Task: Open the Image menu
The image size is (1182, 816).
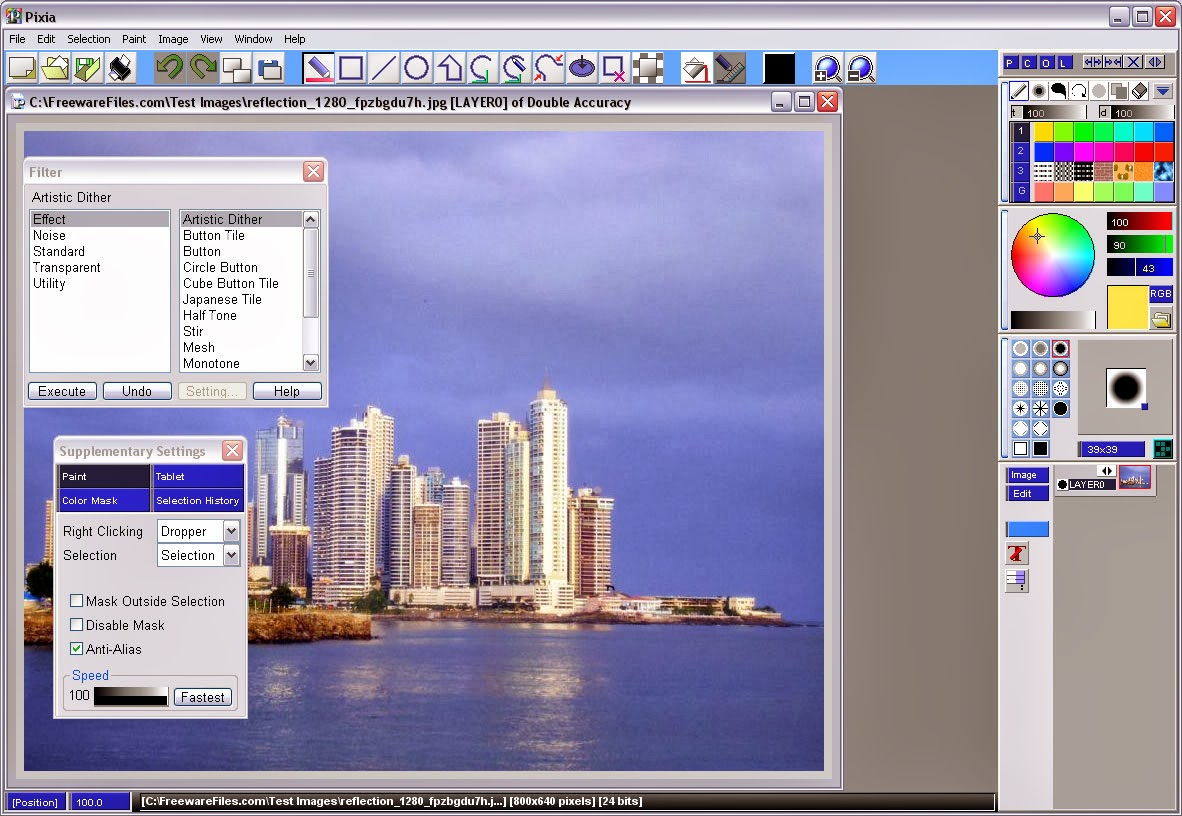Action: pos(173,39)
